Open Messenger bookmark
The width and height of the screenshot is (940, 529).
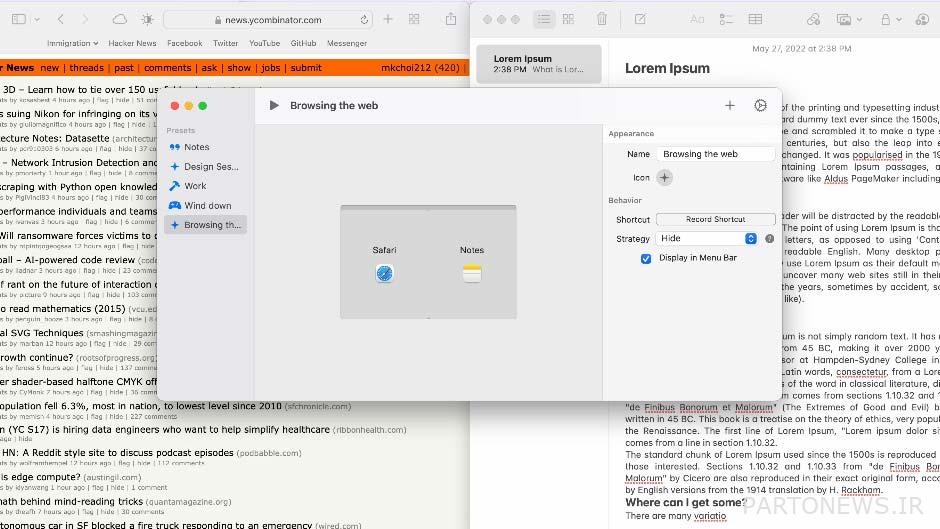347,43
